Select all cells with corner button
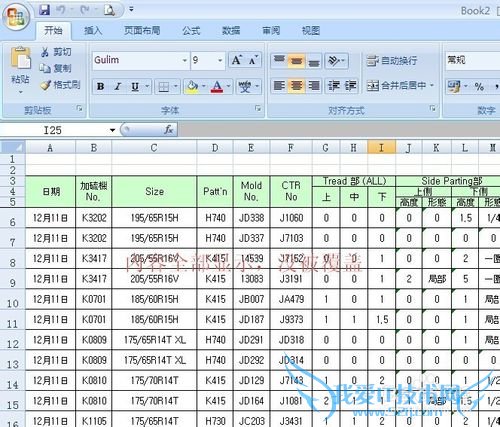The width and height of the screenshot is (500, 427). (x=13, y=147)
